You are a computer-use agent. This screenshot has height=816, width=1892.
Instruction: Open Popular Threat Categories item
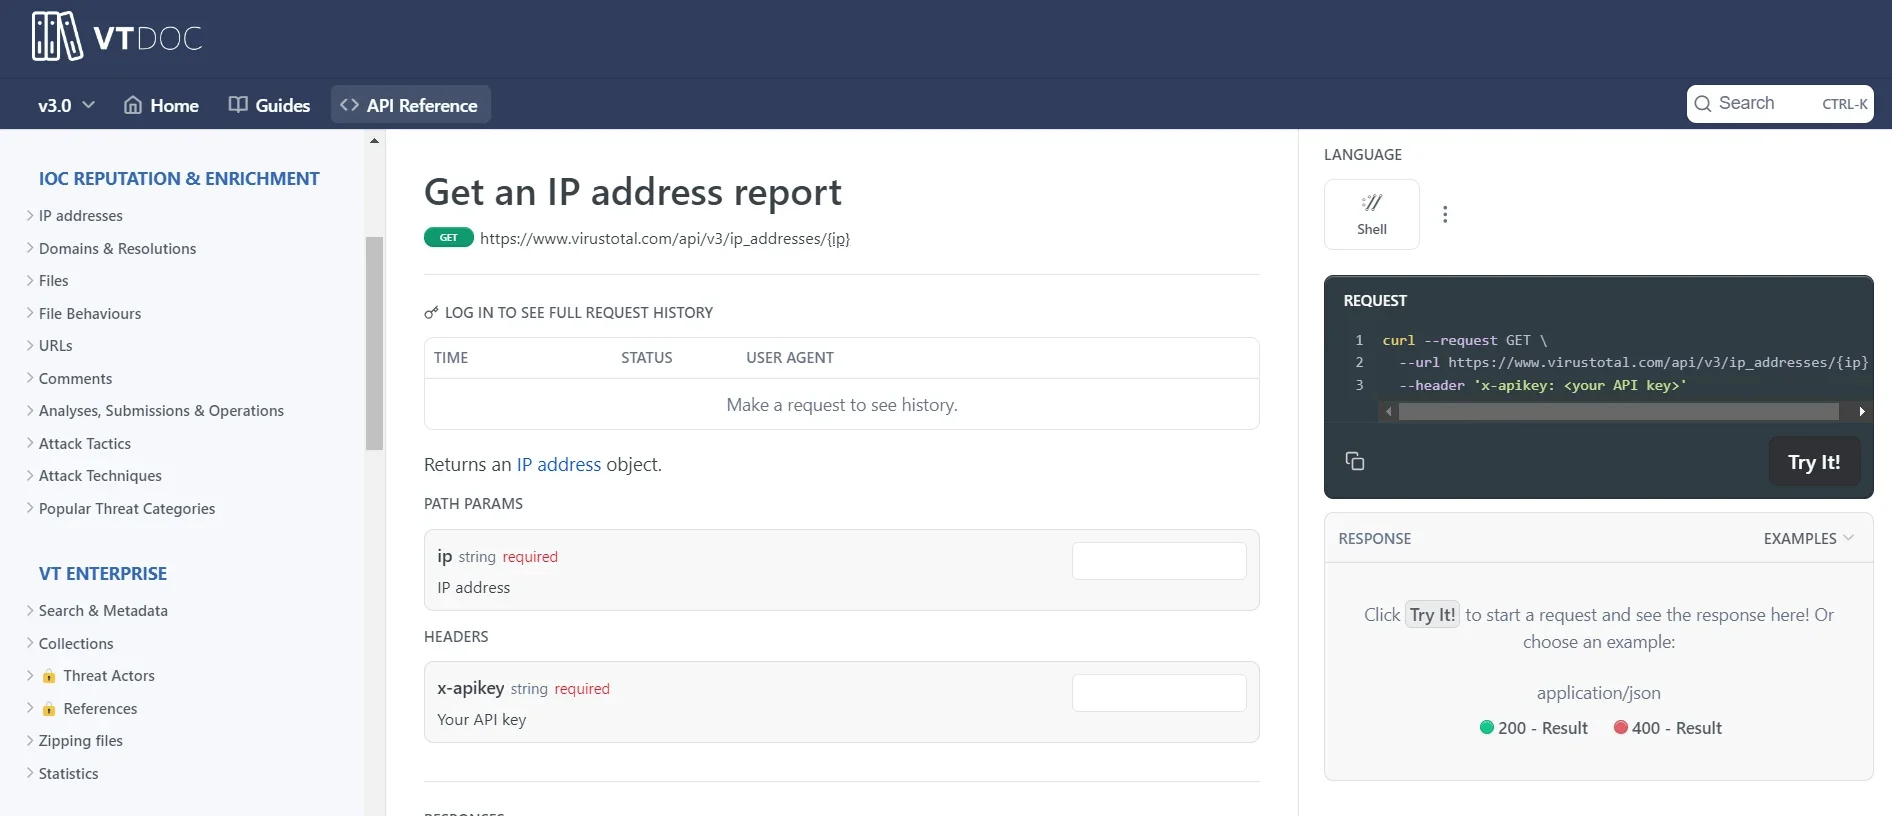[127, 508]
